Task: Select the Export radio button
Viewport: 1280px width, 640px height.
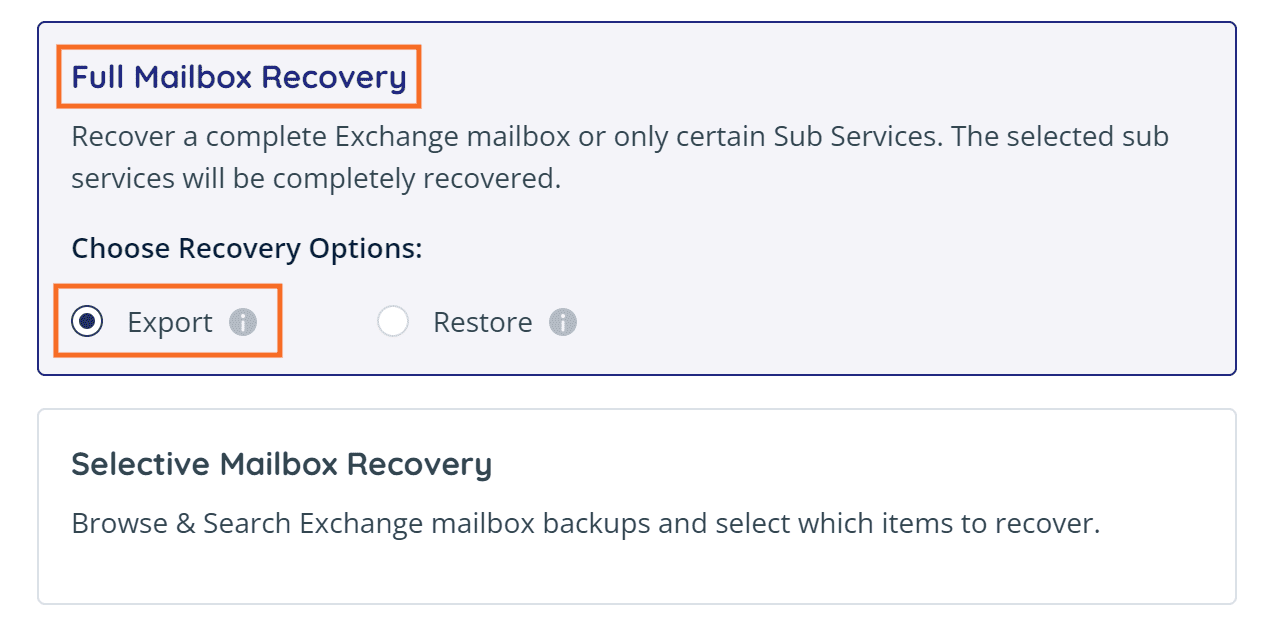Action: (x=88, y=322)
